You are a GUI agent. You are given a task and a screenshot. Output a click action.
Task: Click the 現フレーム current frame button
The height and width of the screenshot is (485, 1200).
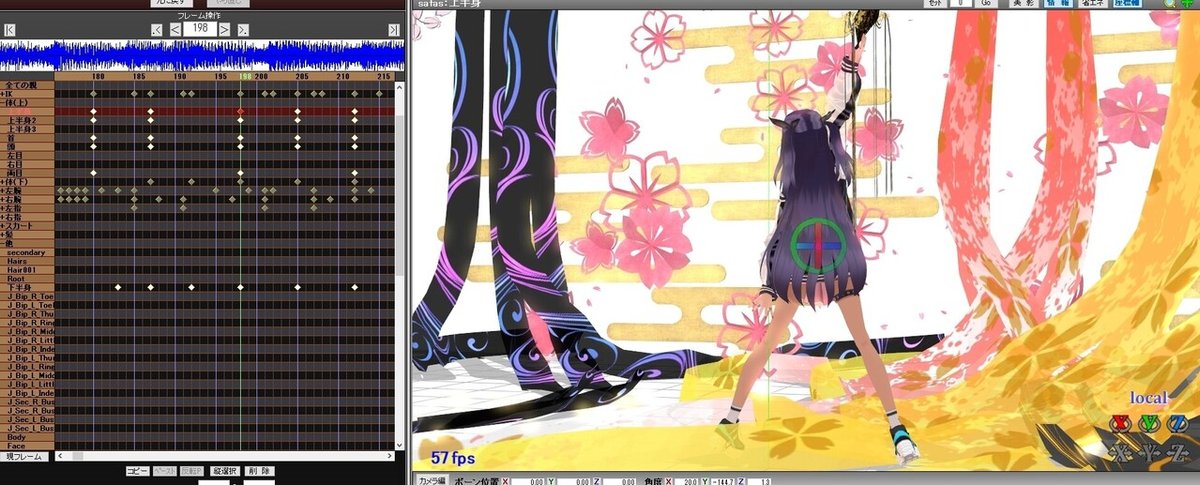(22, 456)
